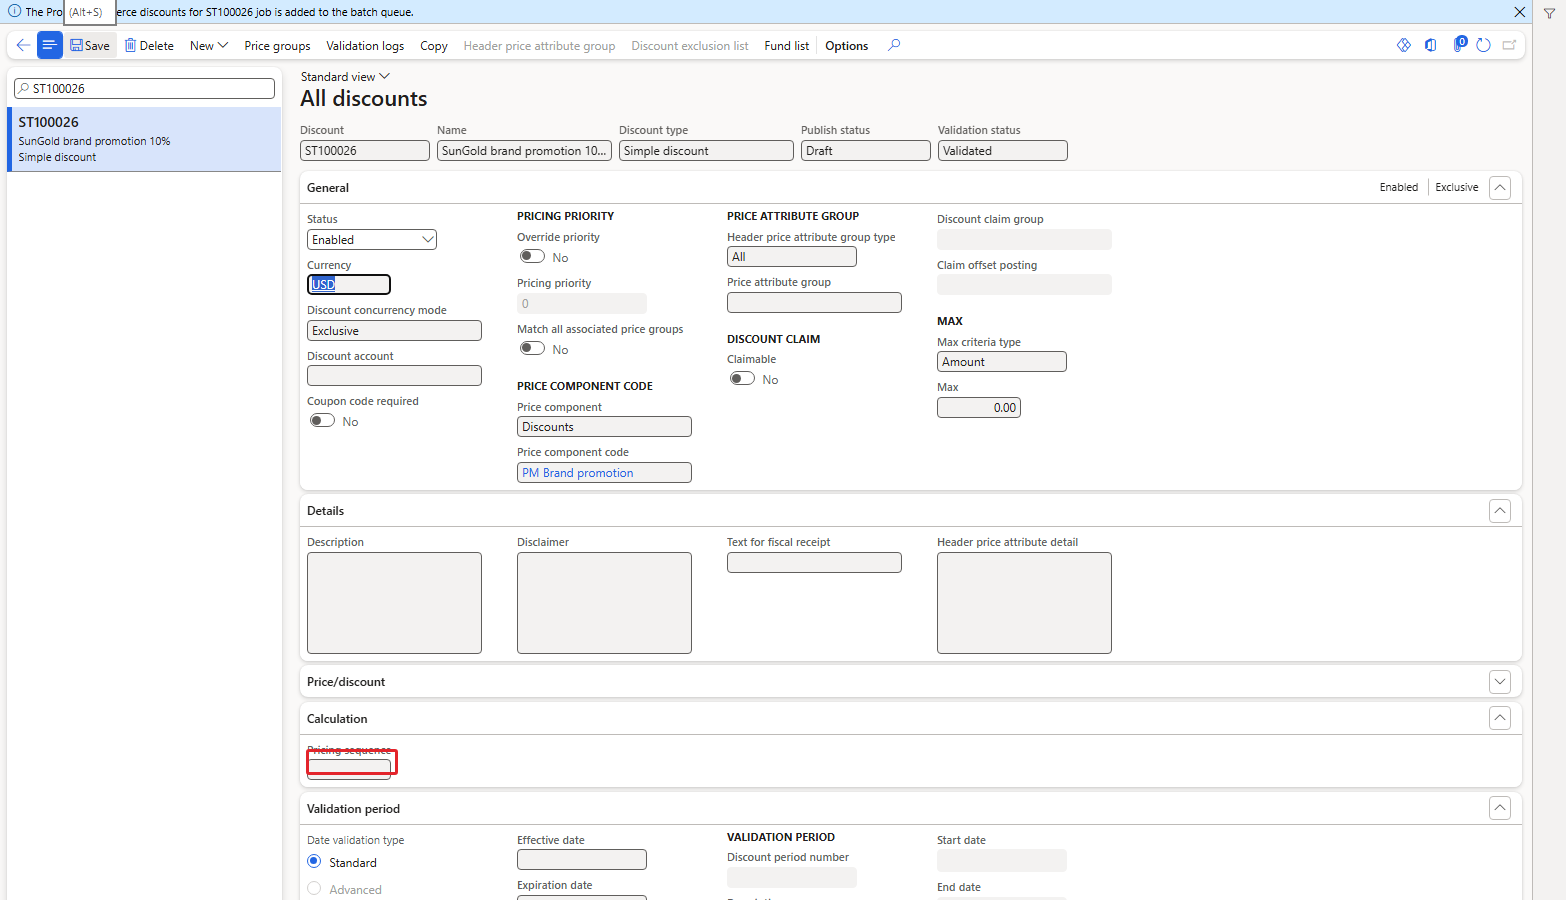This screenshot has height=900, width=1566.
Task: Open the Standard view selector
Action: (345, 77)
